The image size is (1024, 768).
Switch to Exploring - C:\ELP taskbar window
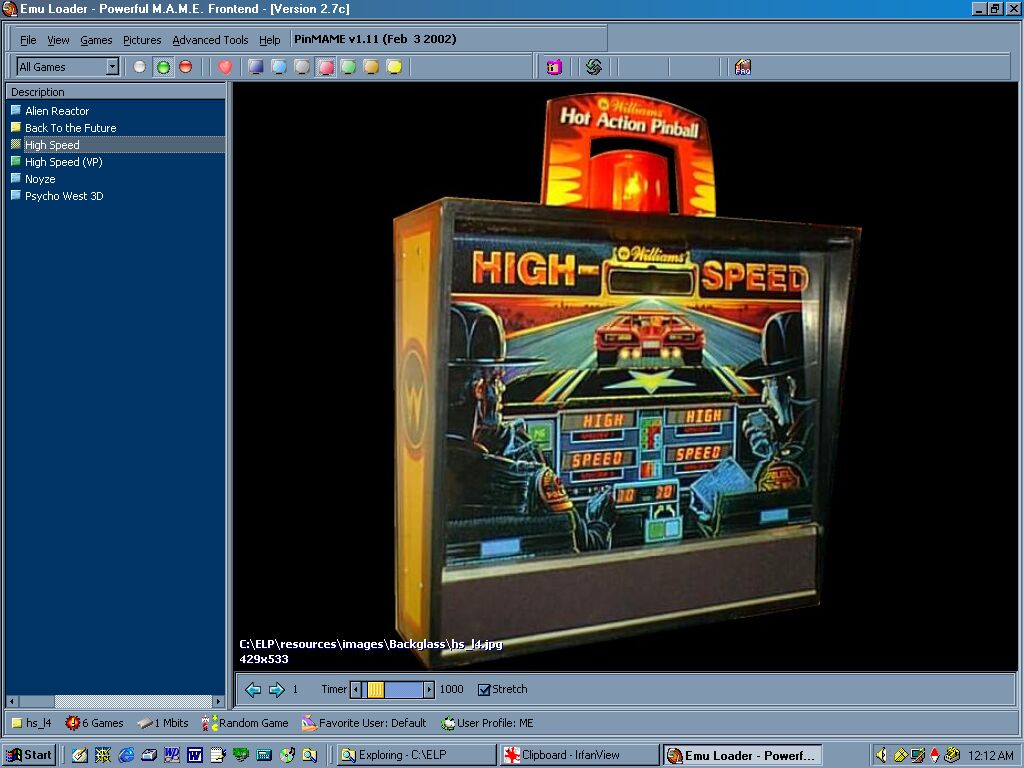tap(416, 756)
